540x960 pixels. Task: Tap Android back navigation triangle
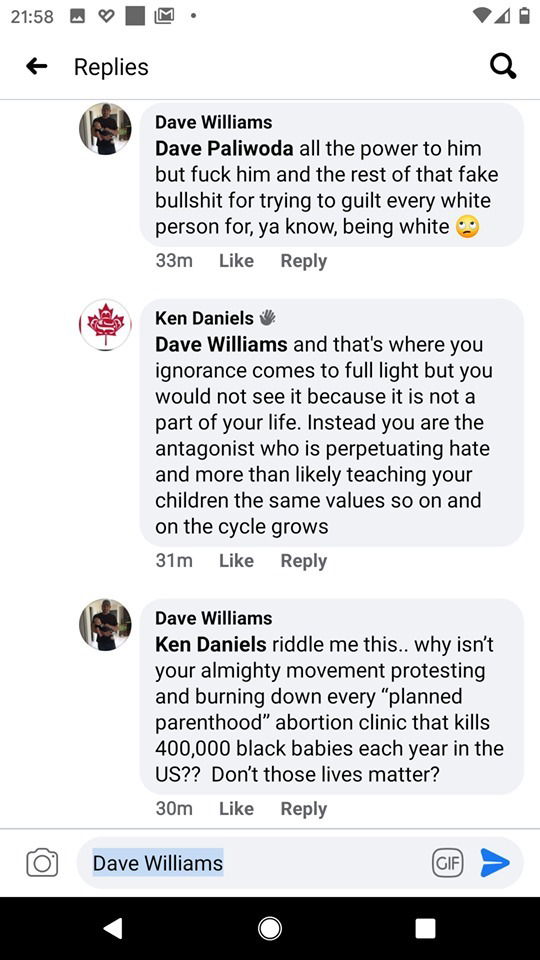click(x=113, y=928)
